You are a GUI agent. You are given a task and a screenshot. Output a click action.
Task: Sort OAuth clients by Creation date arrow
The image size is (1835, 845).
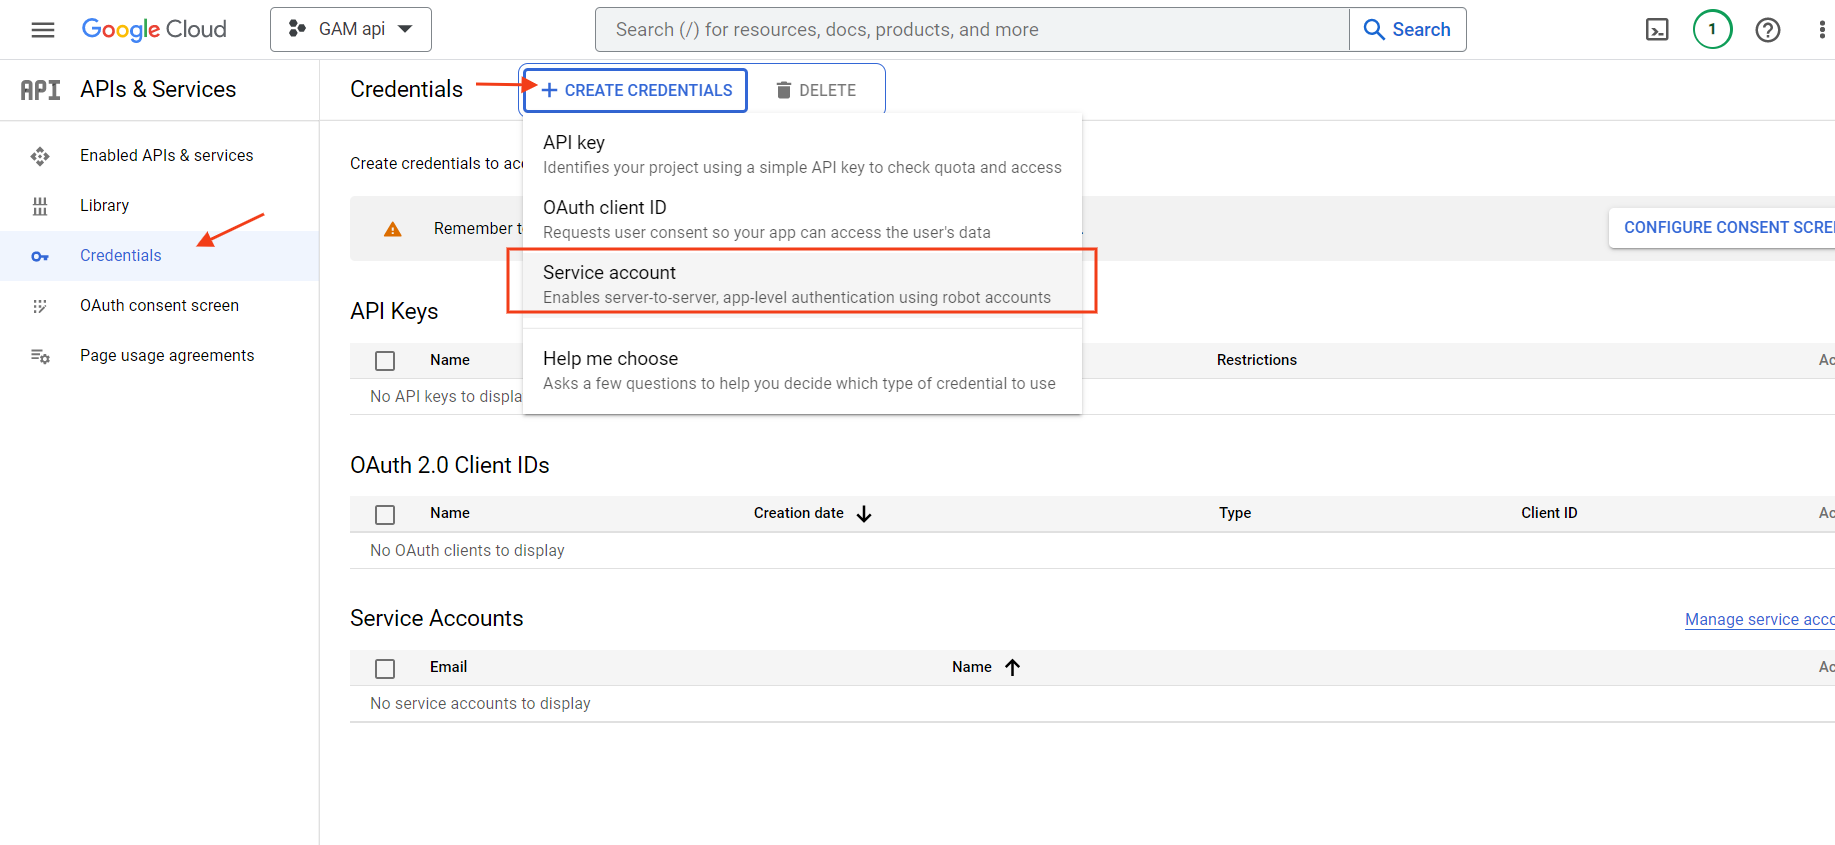(x=864, y=514)
